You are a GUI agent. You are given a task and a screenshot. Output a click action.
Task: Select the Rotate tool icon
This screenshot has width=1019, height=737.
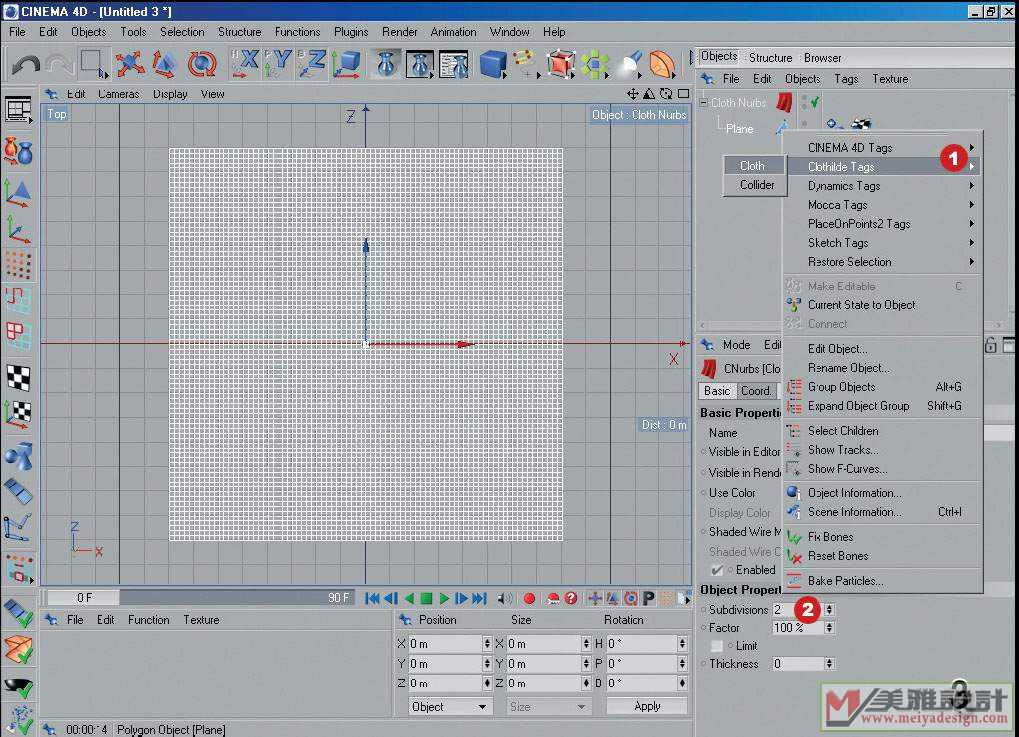pos(201,64)
